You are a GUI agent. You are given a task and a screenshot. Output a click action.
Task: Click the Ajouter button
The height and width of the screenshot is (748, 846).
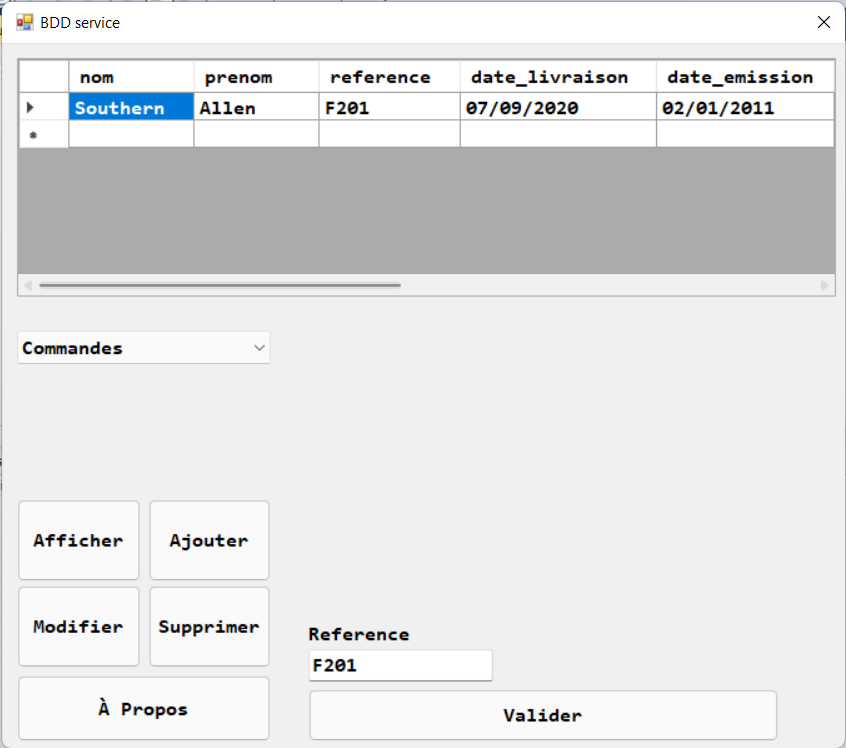coord(209,540)
